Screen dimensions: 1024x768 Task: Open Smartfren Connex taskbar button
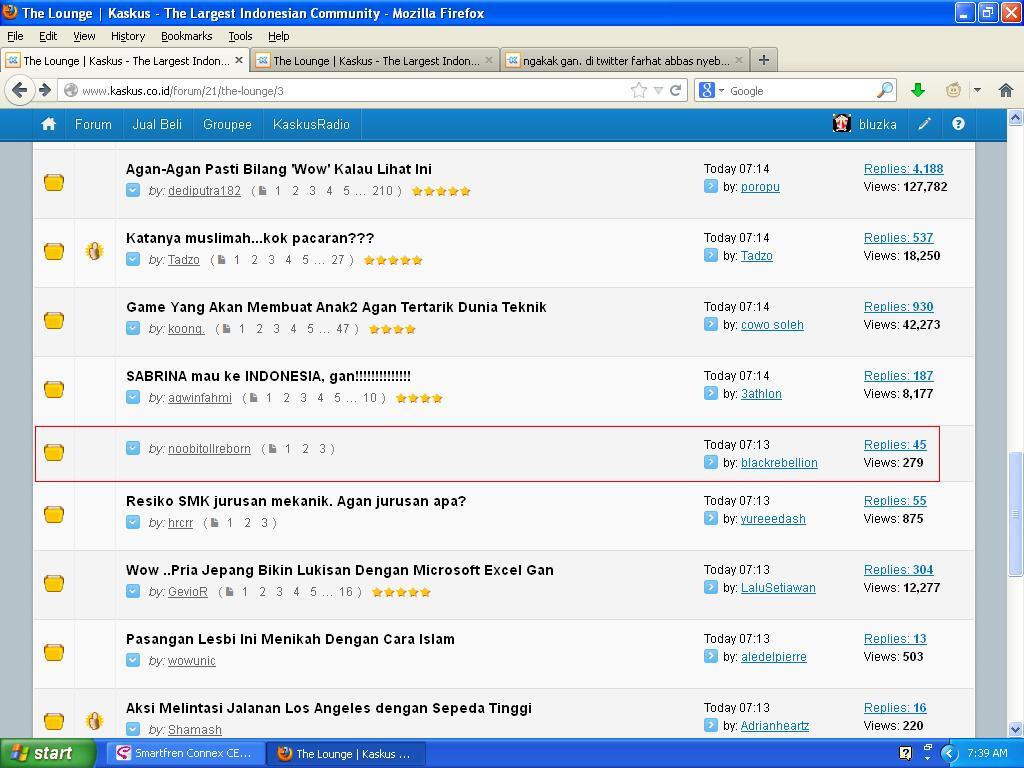[185, 753]
